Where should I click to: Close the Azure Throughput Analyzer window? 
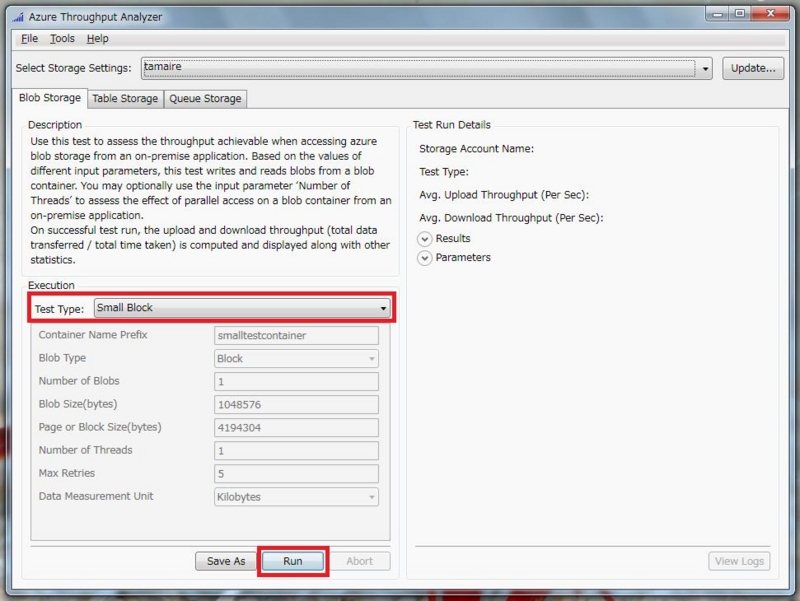[770, 14]
